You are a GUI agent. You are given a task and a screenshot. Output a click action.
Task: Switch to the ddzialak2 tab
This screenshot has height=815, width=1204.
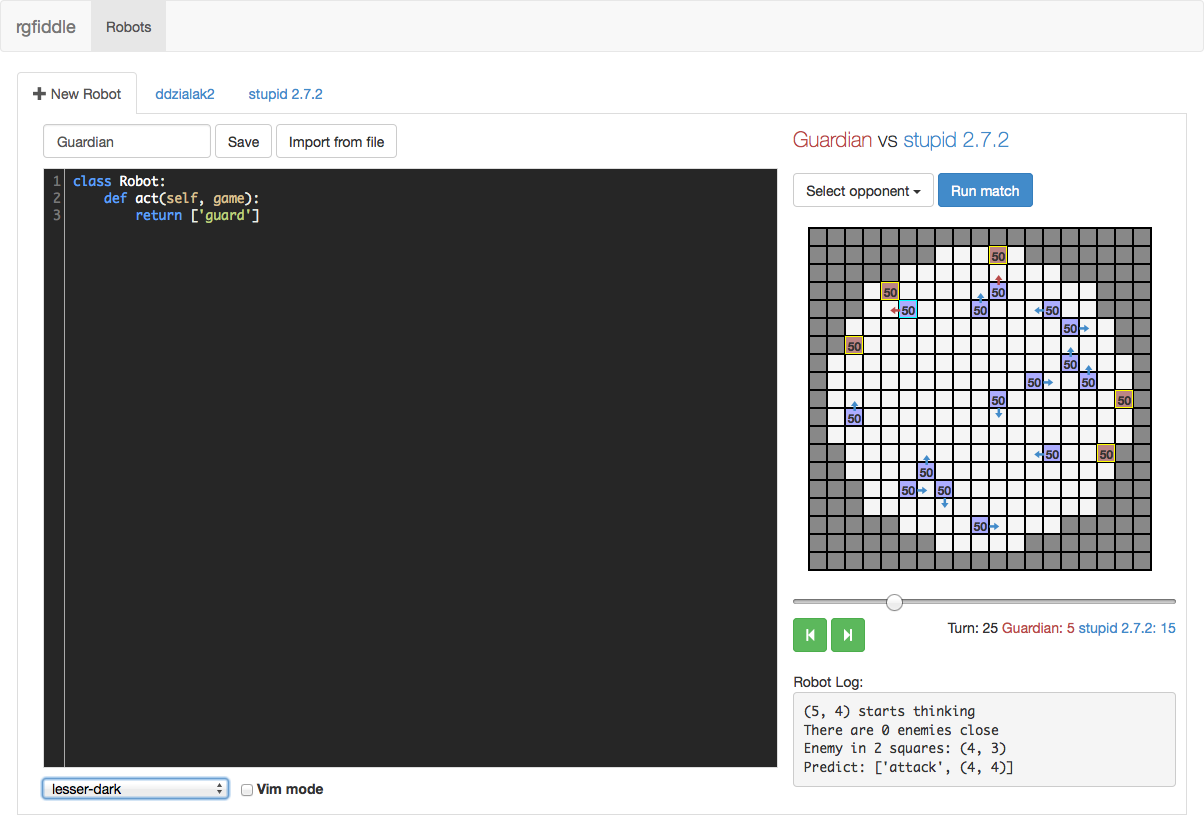[185, 94]
